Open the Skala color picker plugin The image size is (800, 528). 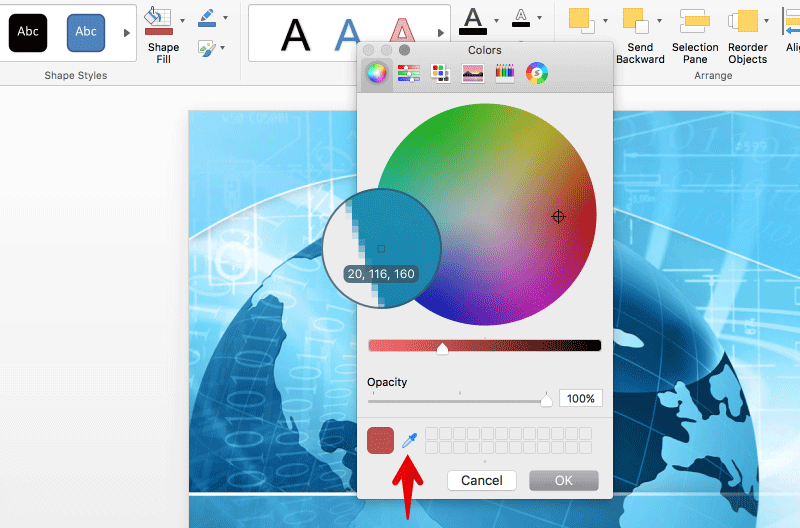(x=537, y=73)
